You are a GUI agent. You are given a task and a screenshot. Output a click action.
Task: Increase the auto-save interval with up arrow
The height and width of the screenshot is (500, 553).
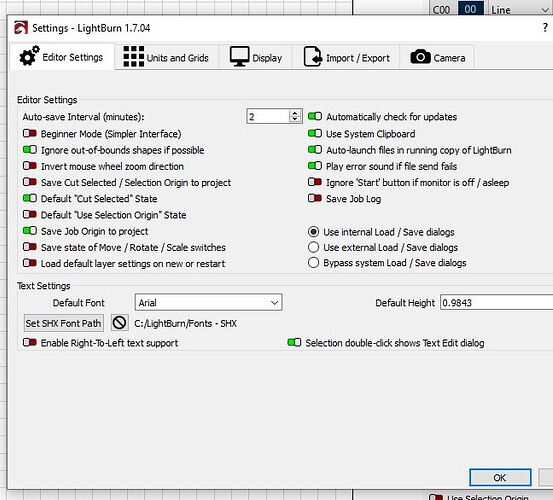tap(294, 113)
